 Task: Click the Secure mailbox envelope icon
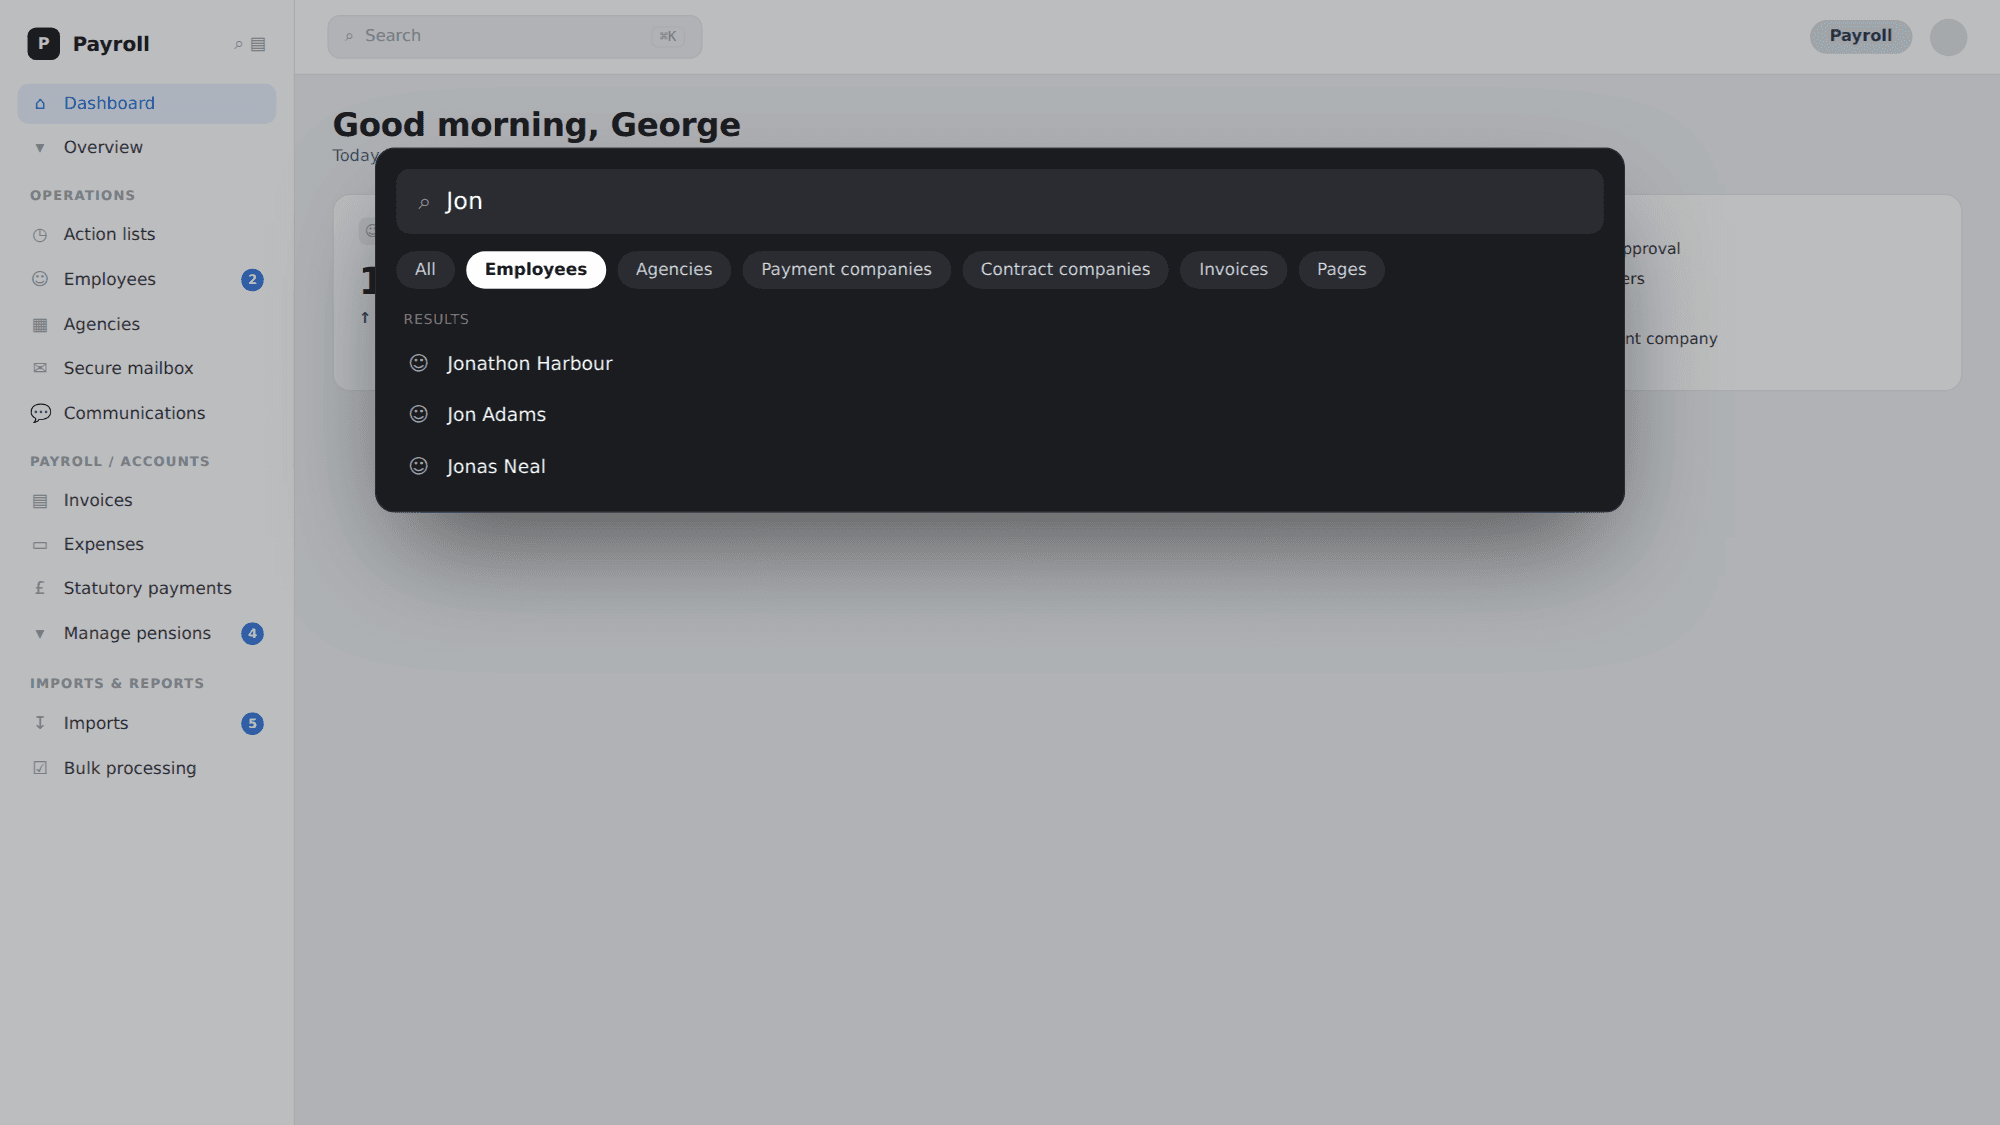tap(40, 368)
